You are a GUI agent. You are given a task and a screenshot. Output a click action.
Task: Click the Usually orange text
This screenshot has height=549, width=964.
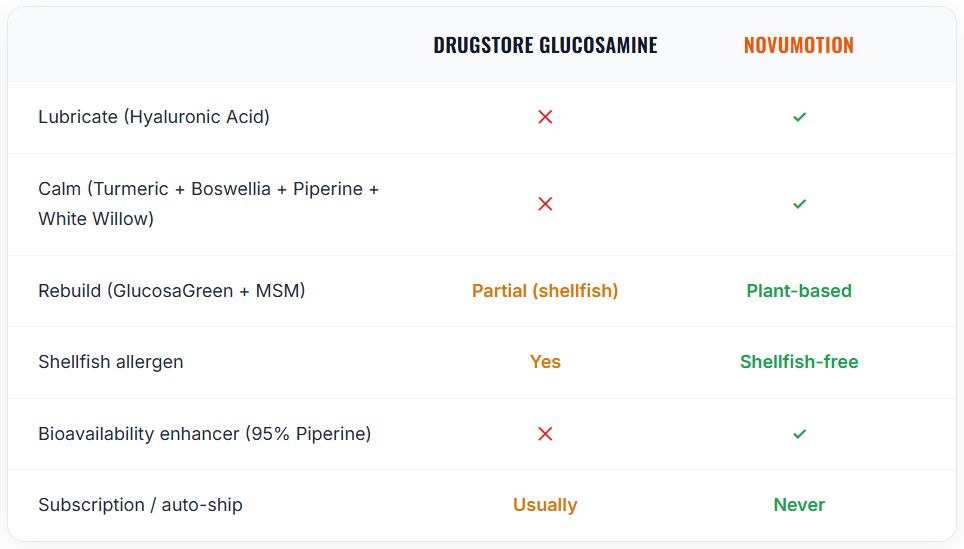coord(545,505)
